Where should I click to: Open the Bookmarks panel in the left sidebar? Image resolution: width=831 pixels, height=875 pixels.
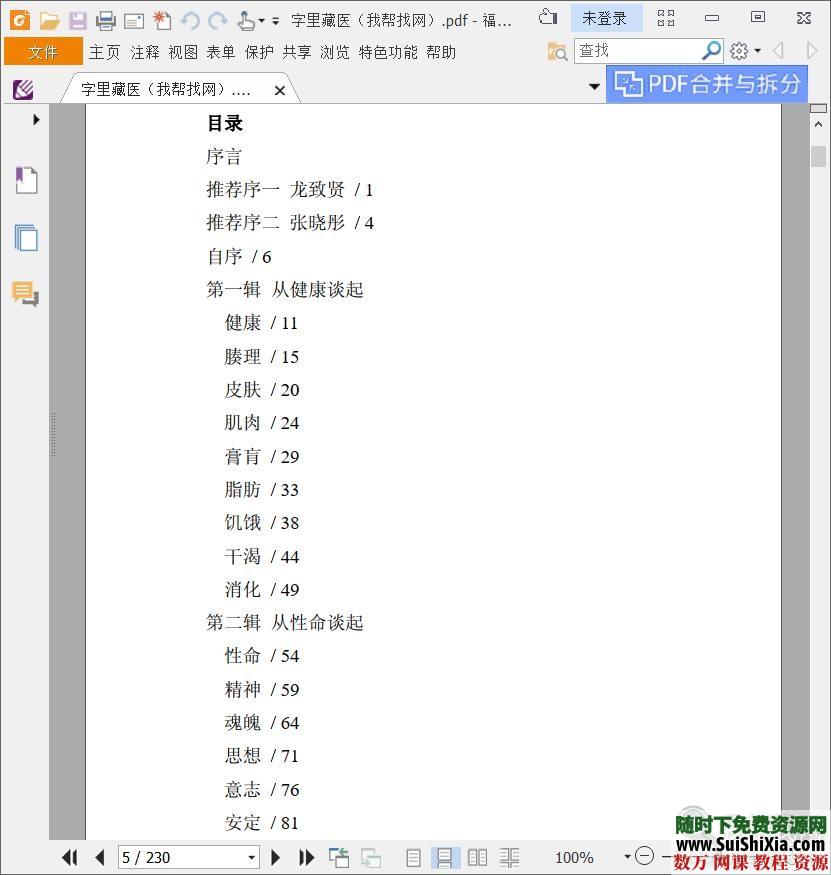tap(25, 180)
